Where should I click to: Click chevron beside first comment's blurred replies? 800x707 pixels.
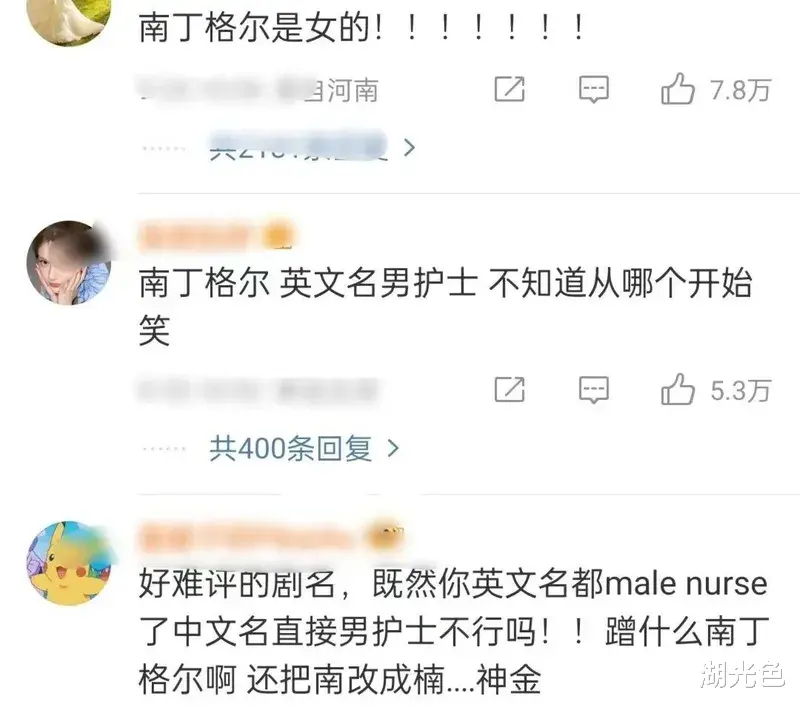[x=409, y=148]
